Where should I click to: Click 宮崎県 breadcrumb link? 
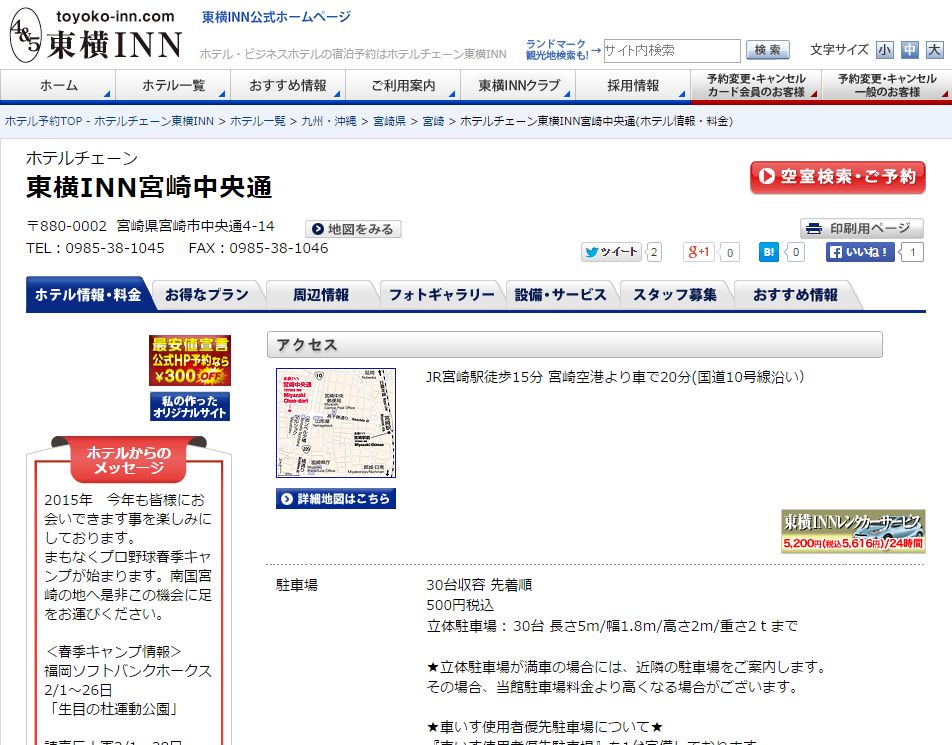pos(389,121)
